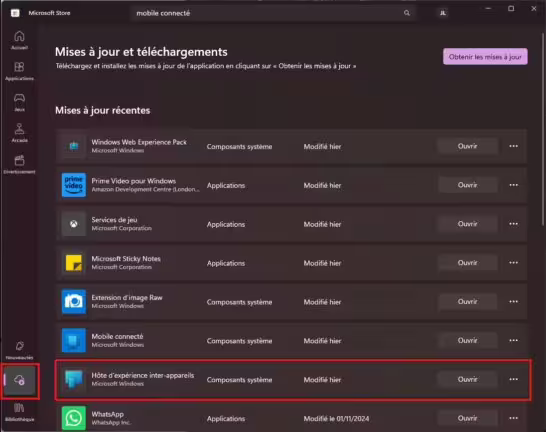The image size is (546, 432).
Task: Click Ouvrir for Hôte d'expérience inter-appareils
Action: click(468, 379)
